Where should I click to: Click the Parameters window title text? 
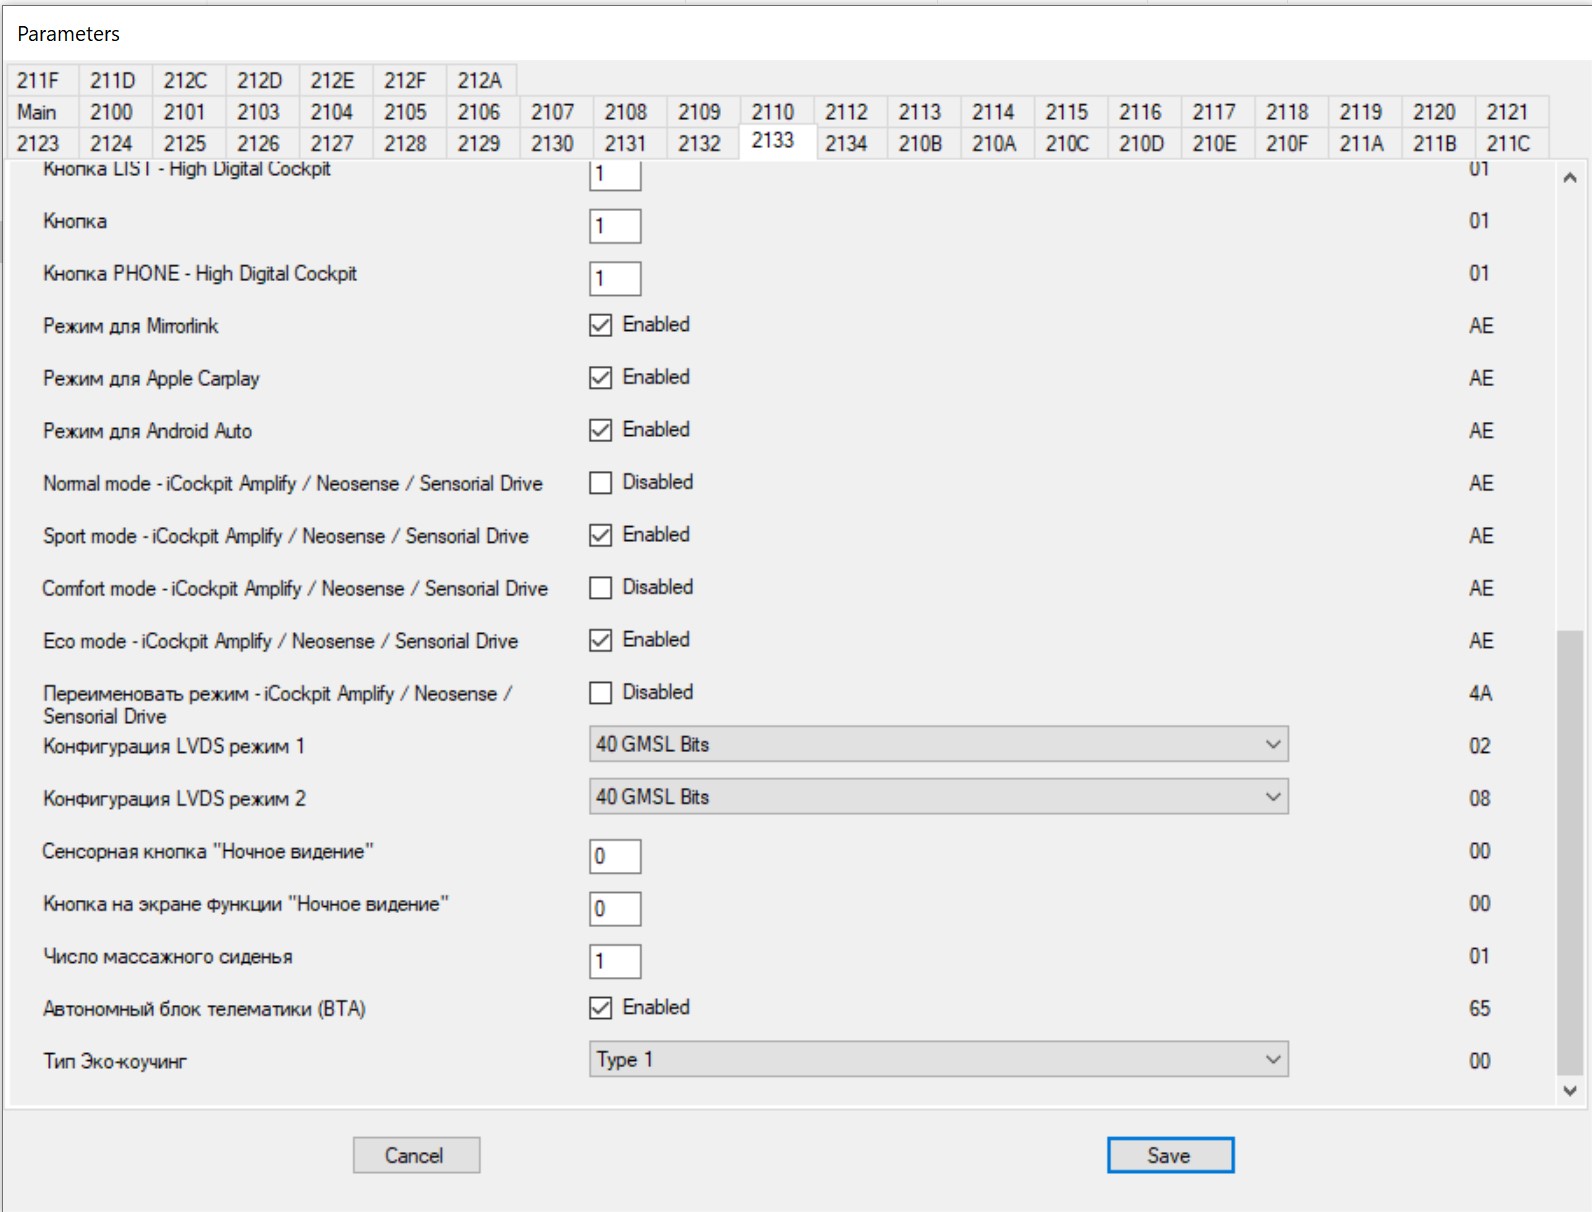pos(68,34)
